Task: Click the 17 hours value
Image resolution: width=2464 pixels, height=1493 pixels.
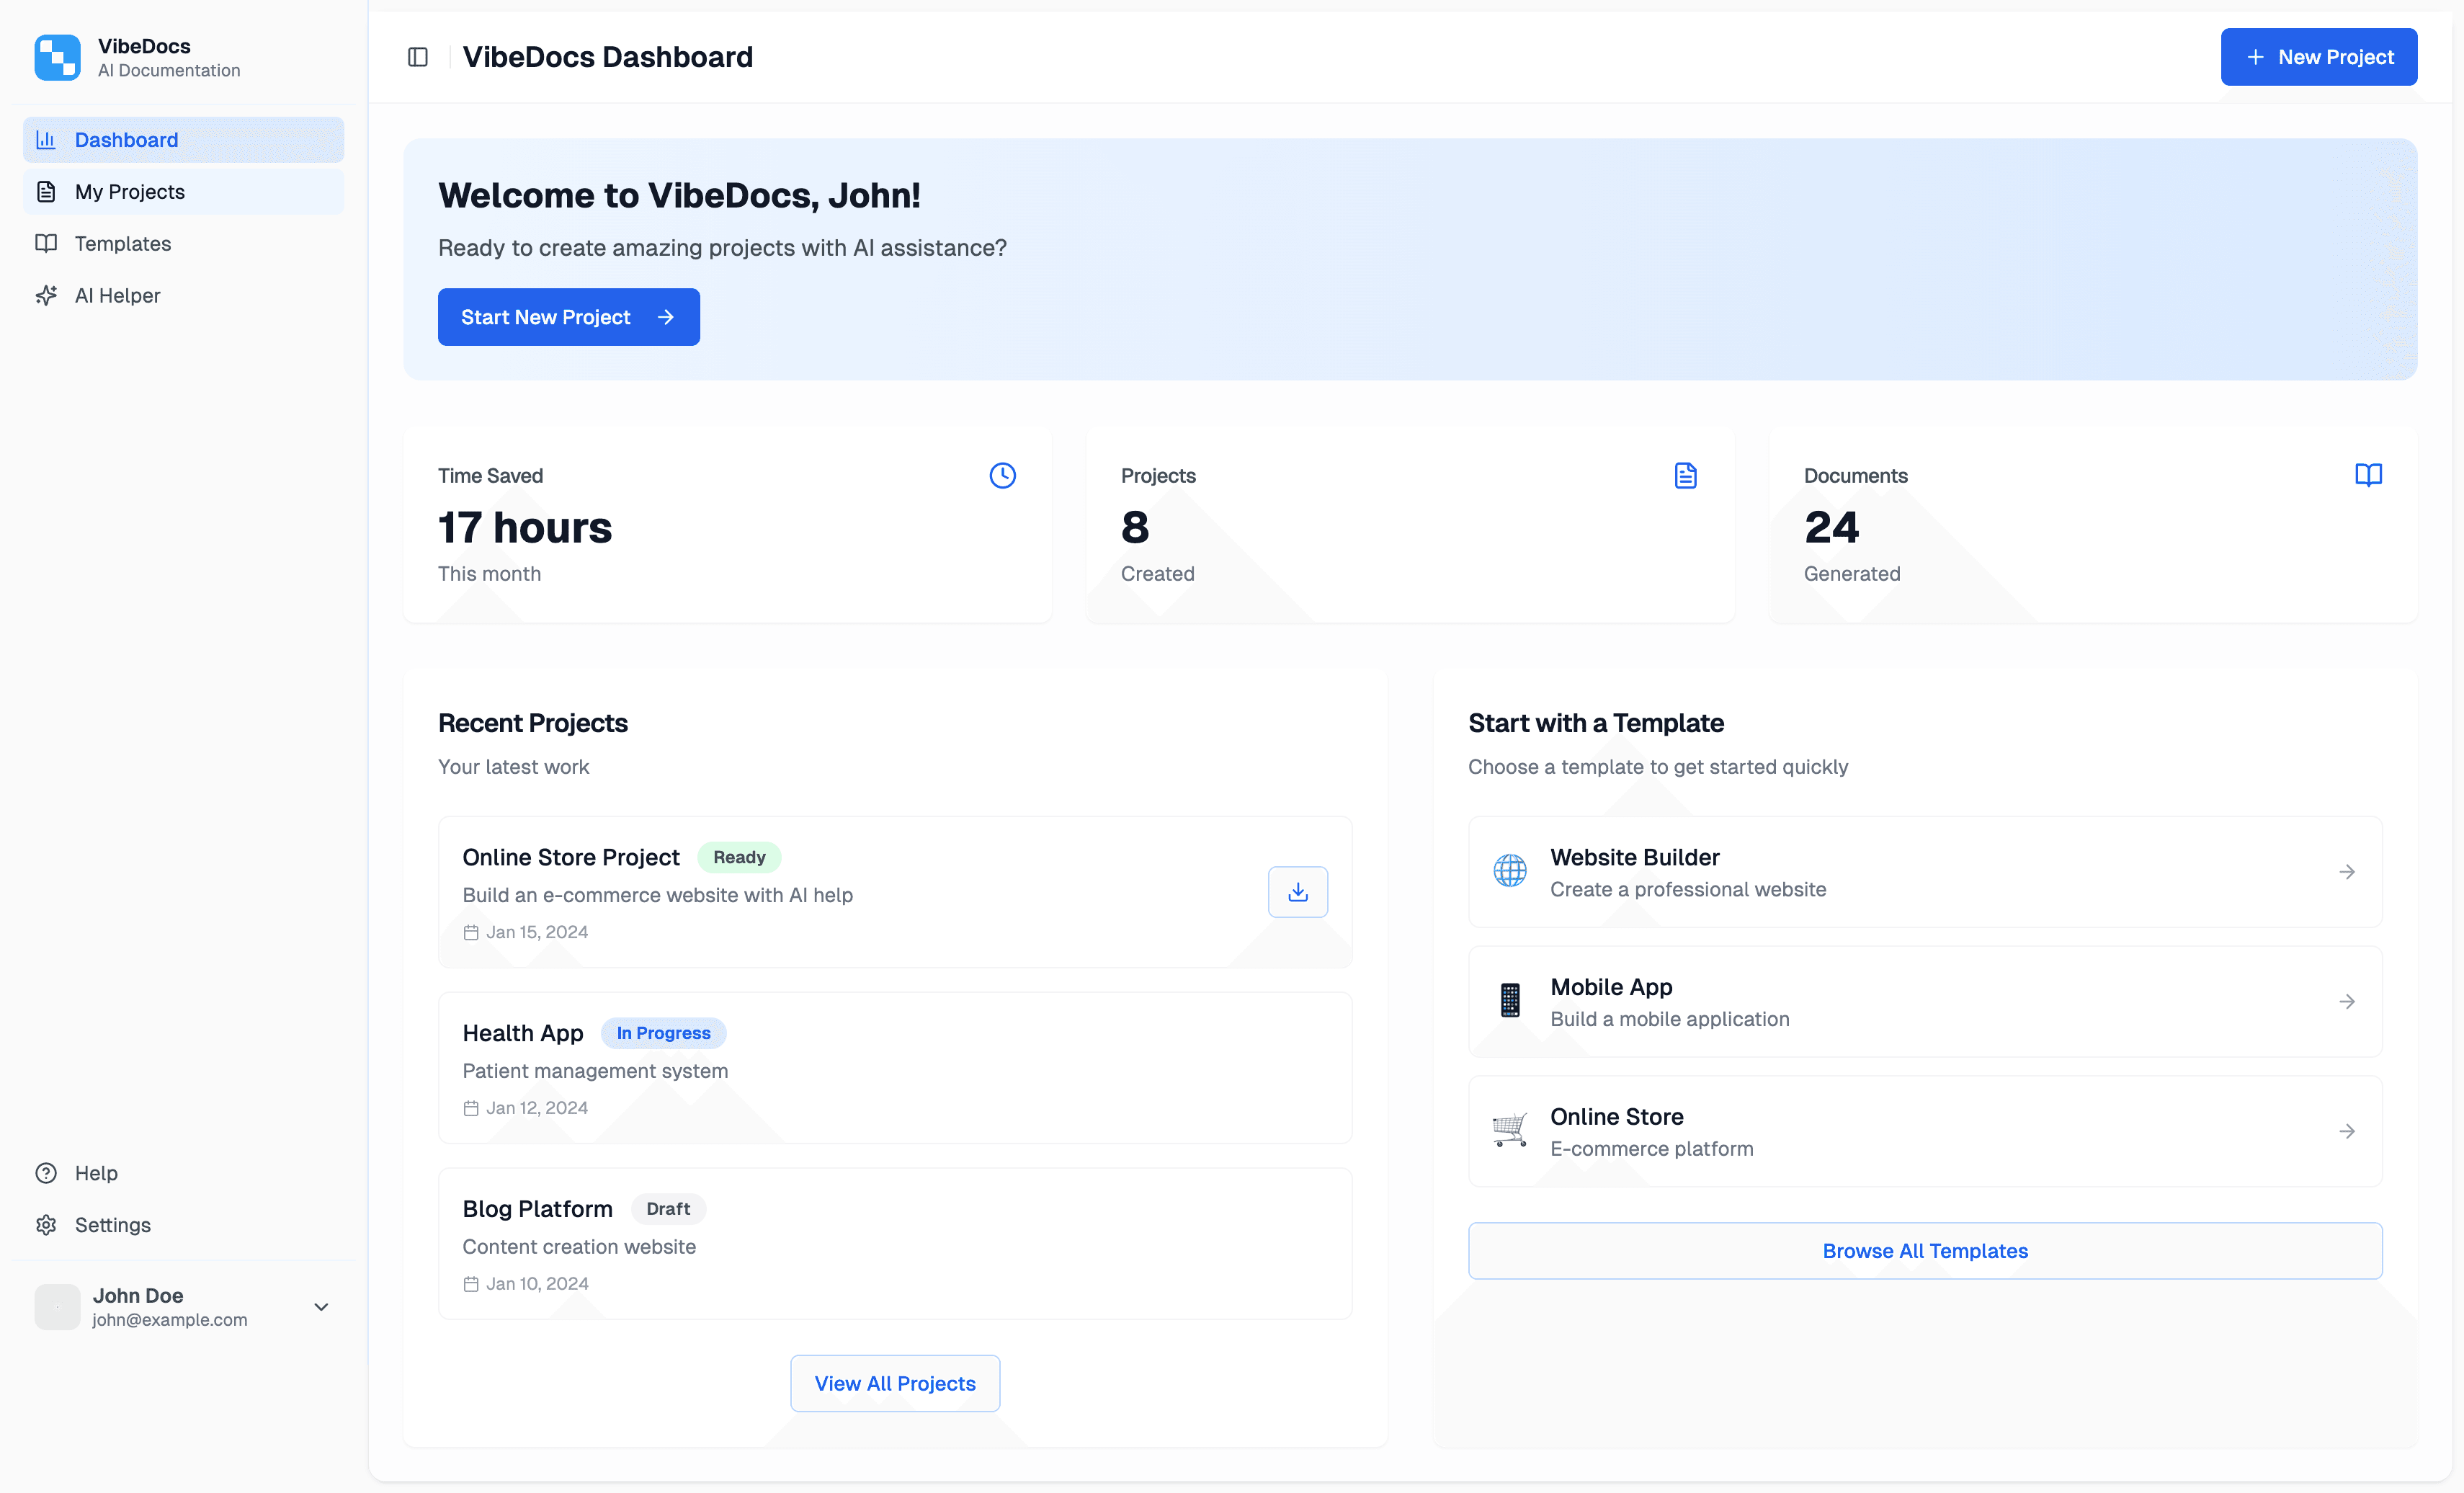Action: pyautogui.click(x=525, y=527)
